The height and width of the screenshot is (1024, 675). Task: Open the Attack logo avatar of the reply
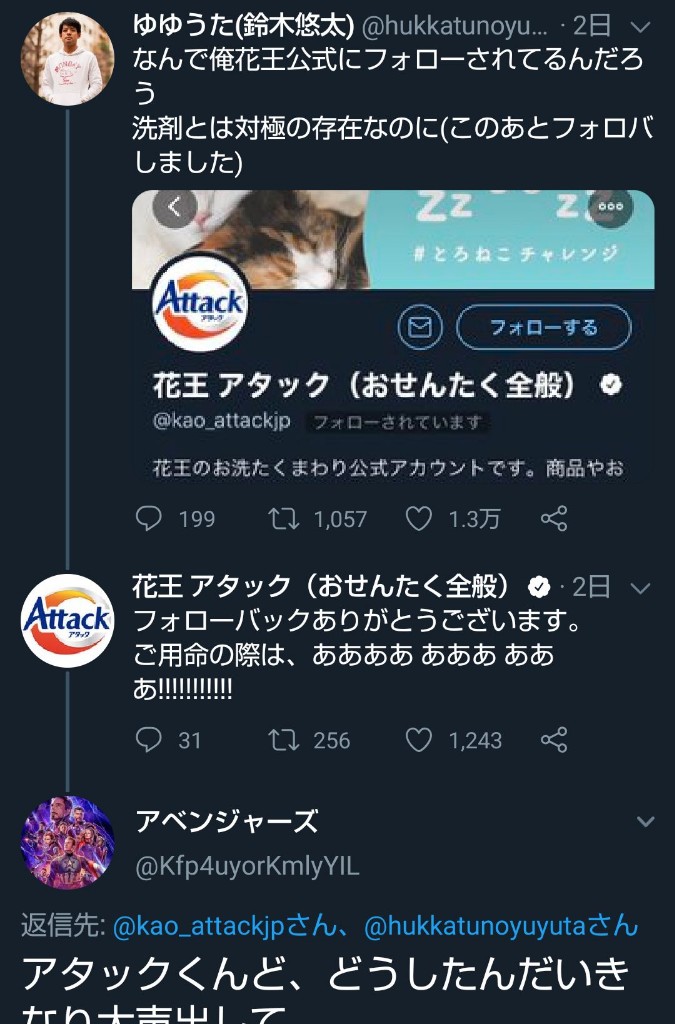[x=68, y=620]
